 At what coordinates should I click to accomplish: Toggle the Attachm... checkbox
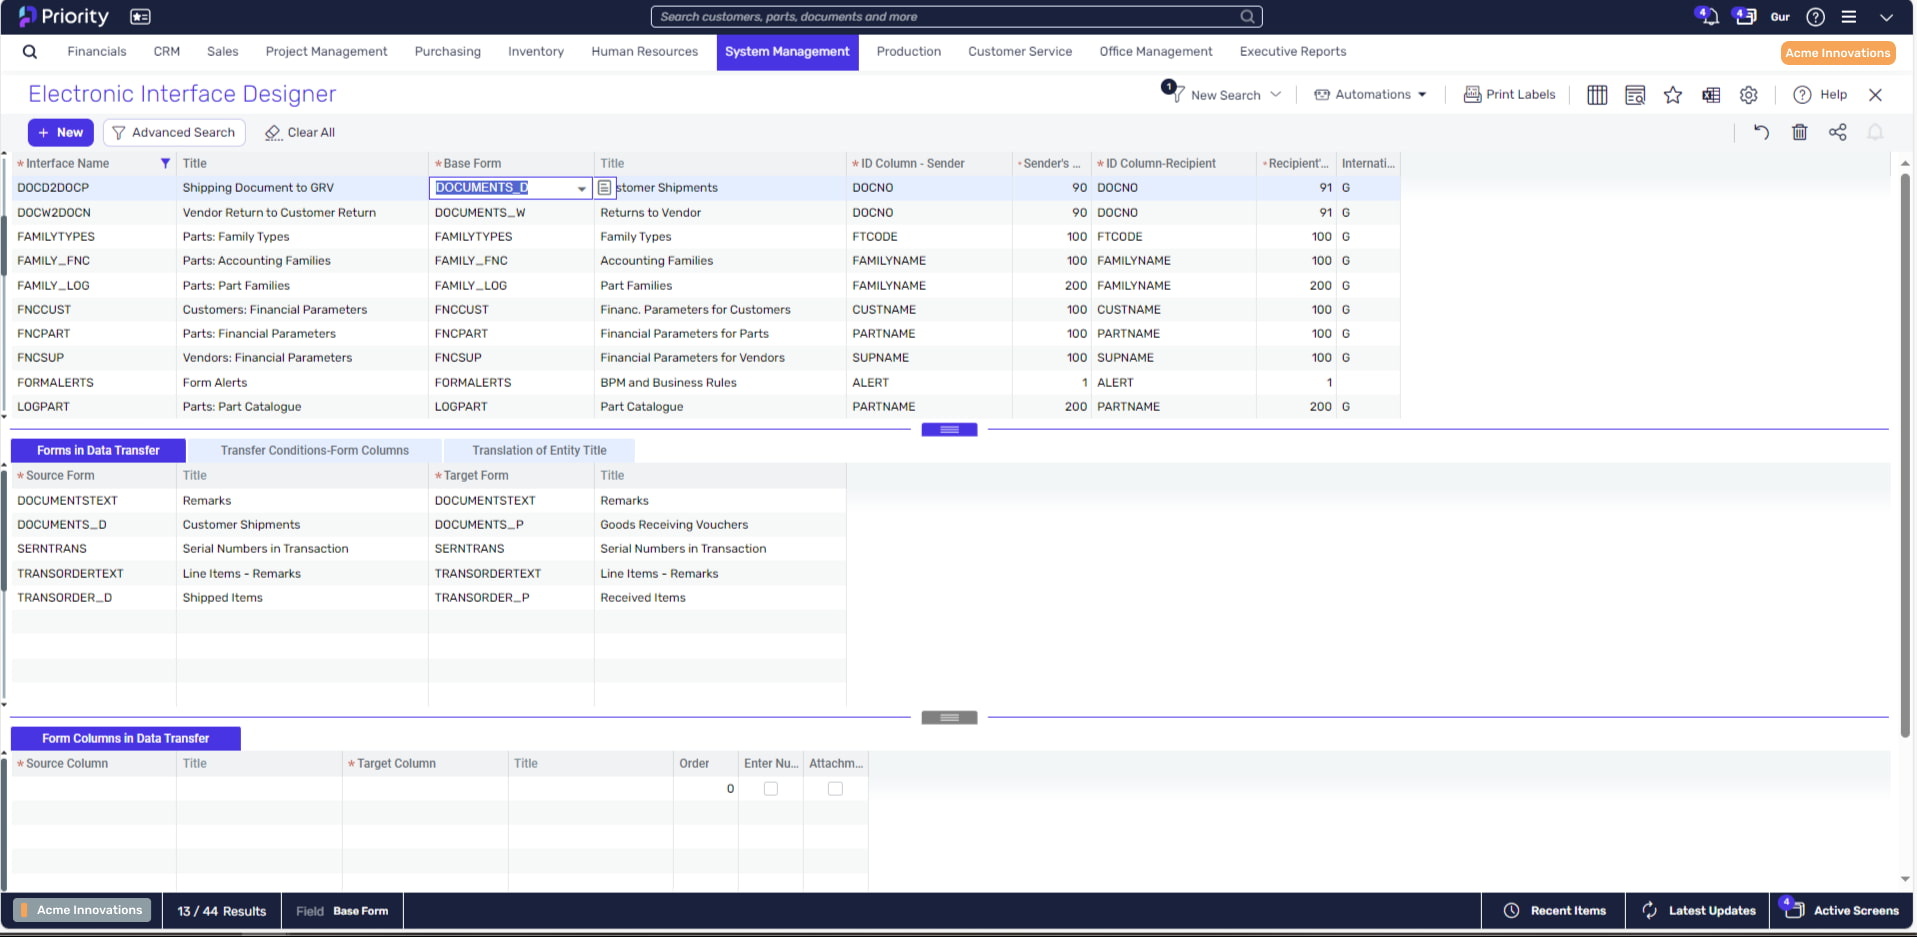point(835,789)
